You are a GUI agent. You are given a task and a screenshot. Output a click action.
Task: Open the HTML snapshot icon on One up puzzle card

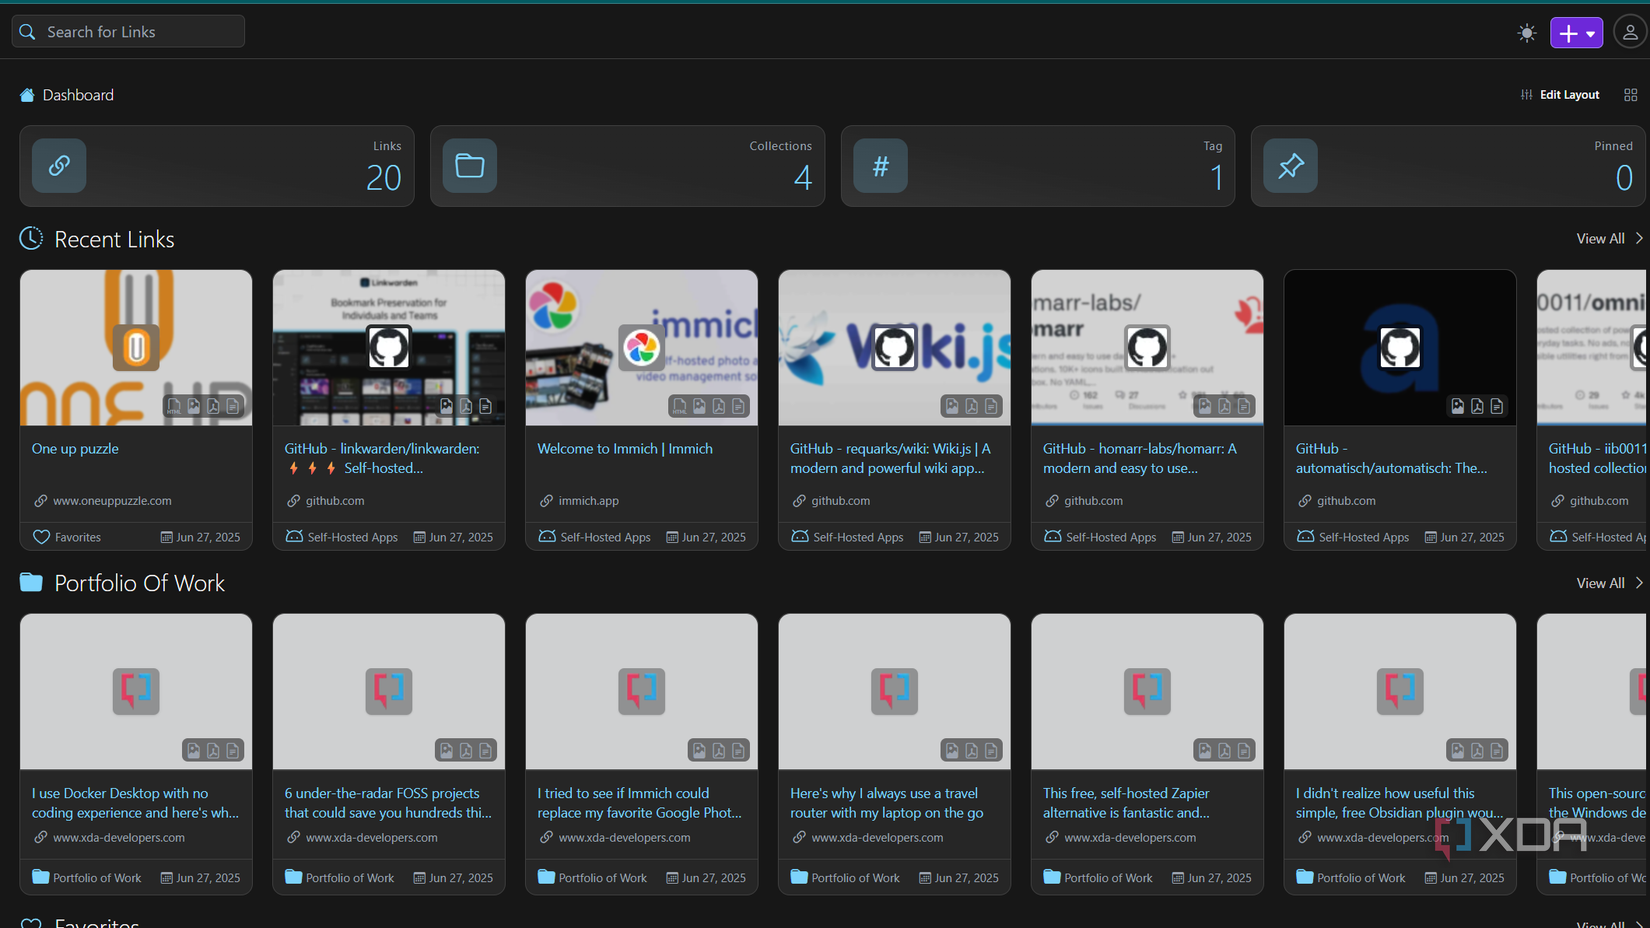(174, 406)
